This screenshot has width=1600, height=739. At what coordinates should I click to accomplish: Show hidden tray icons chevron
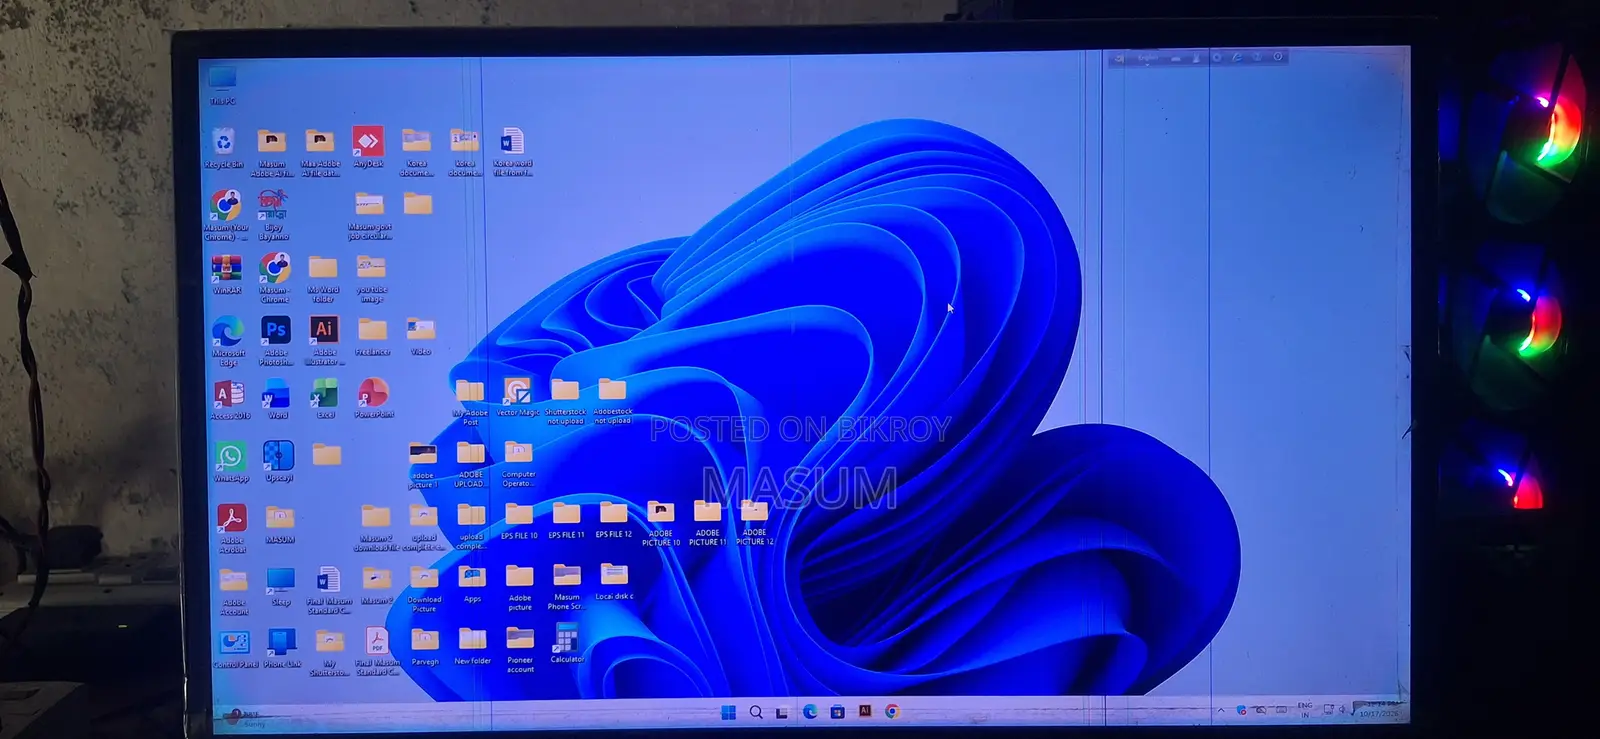point(1220,711)
